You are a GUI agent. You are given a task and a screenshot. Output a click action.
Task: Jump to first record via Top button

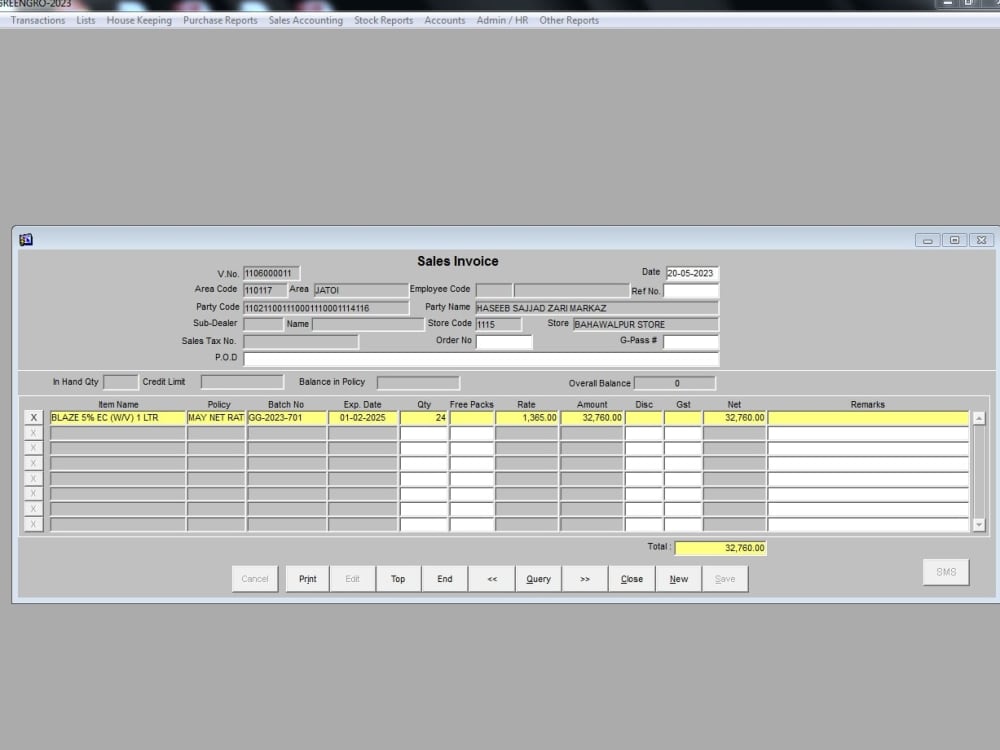tap(398, 578)
